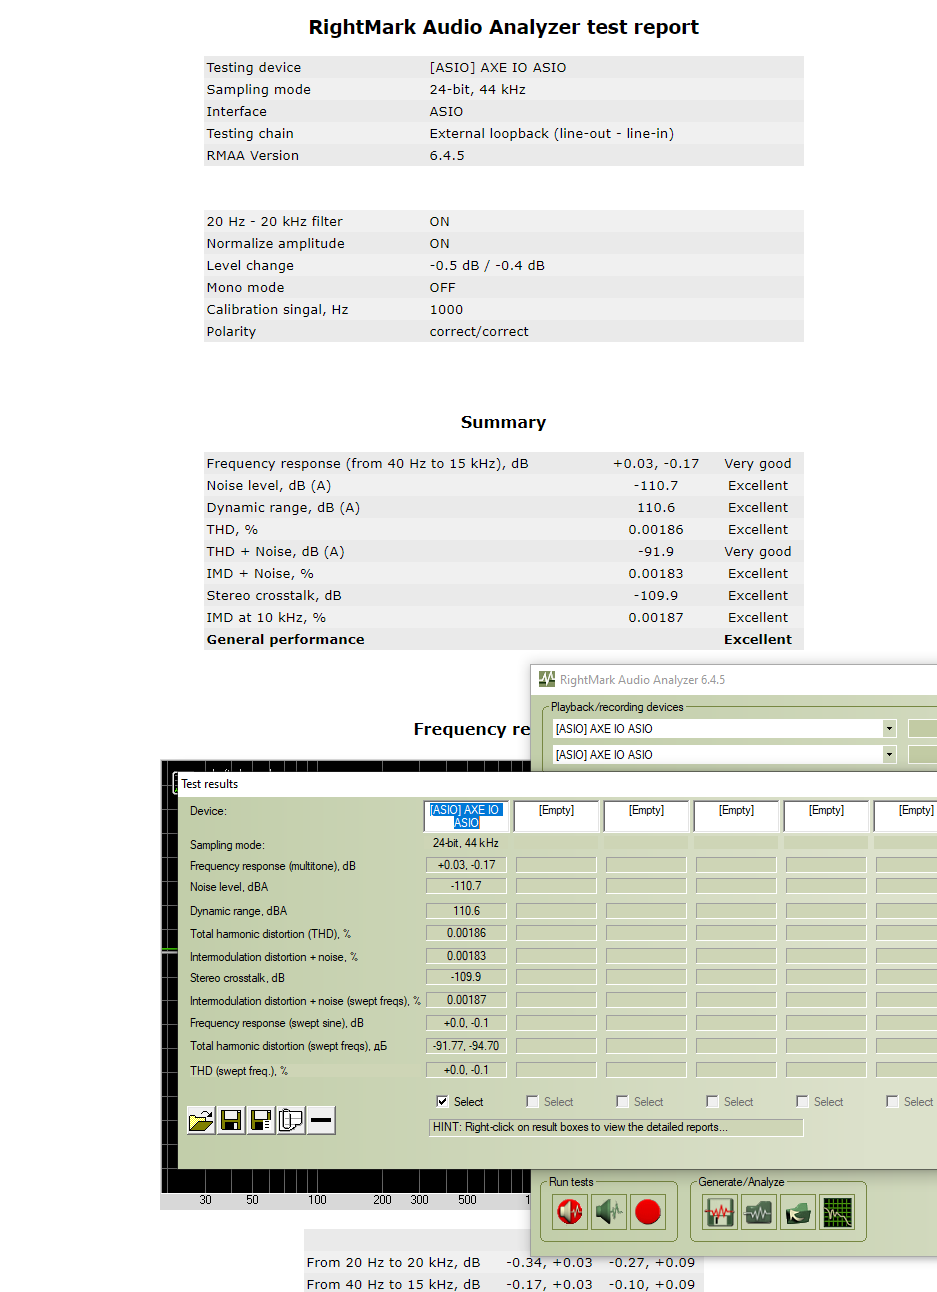Open the lower recording device dropdown

click(889, 754)
